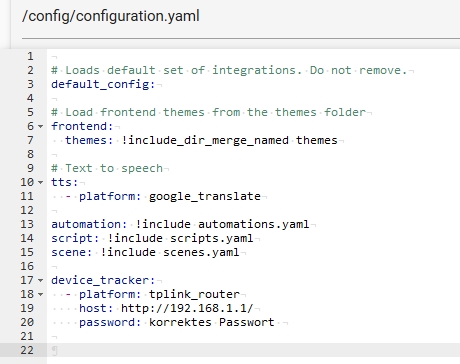Click the host URL http://192.168.1.1/
This screenshot has width=460, height=364.
pyautogui.click(x=187, y=308)
